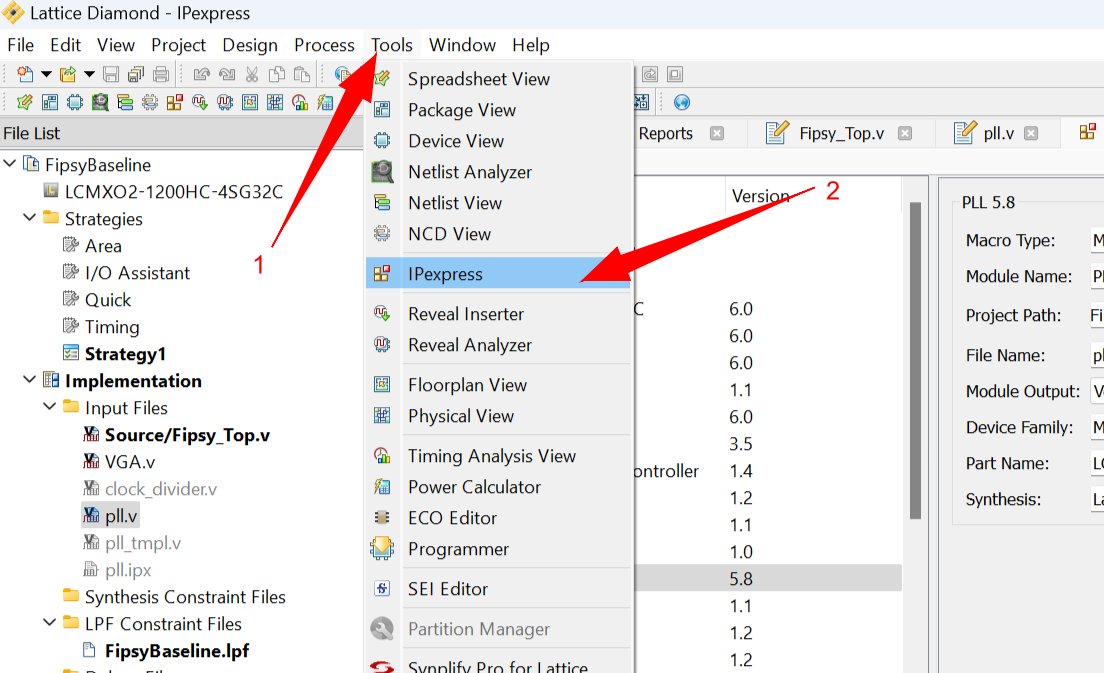Close the Reports tab
1104x673 pixels.
[717, 133]
